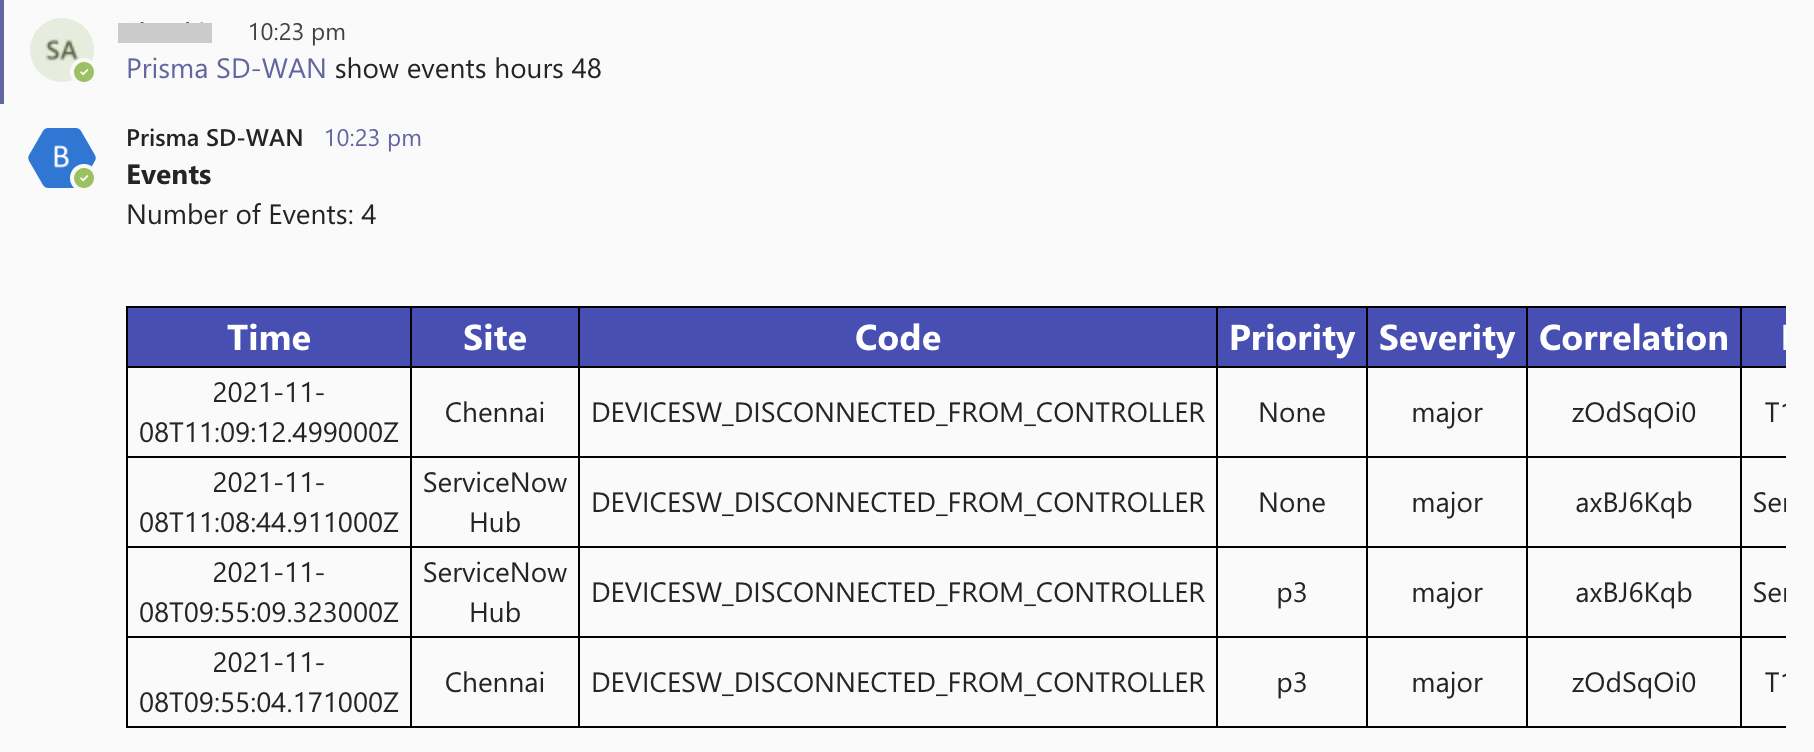1814x752 pixels.
Task: Click the green status badge on bot avatar
Action: click(x=85, y=178)
